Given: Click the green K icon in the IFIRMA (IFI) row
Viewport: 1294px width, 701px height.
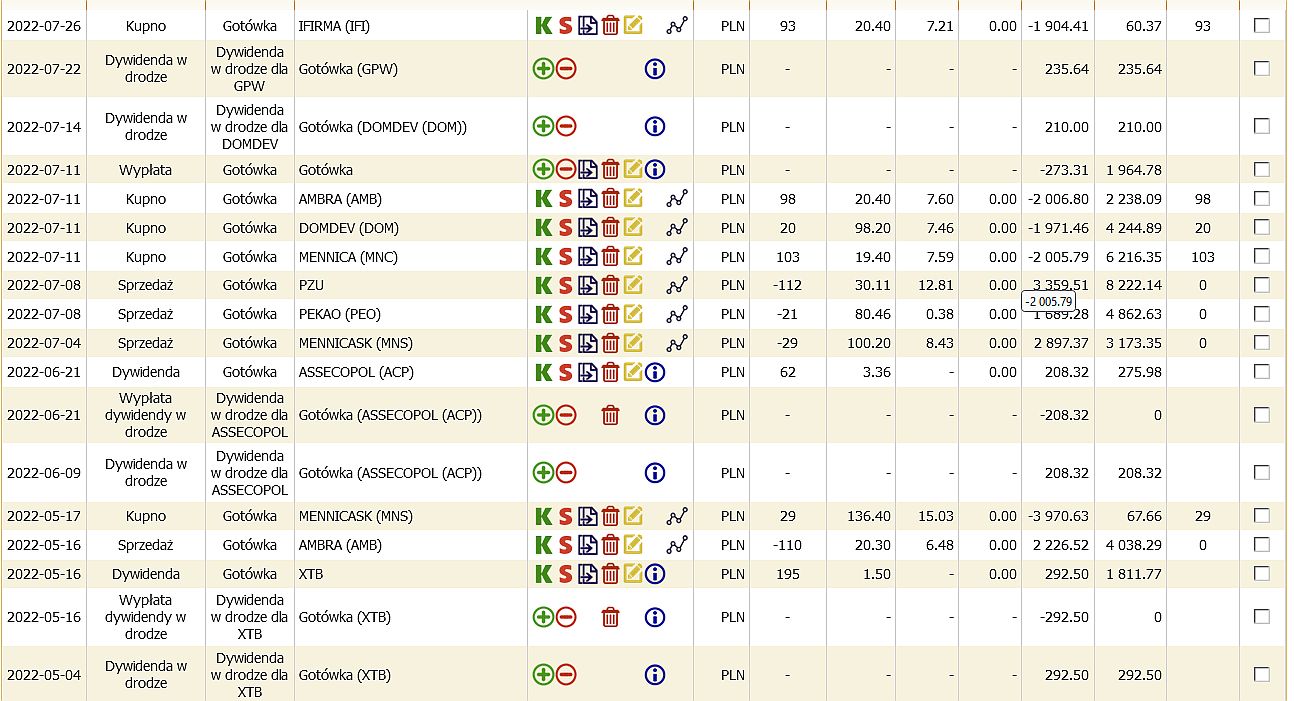Looking at the screenshot, I should click(543, 26).
